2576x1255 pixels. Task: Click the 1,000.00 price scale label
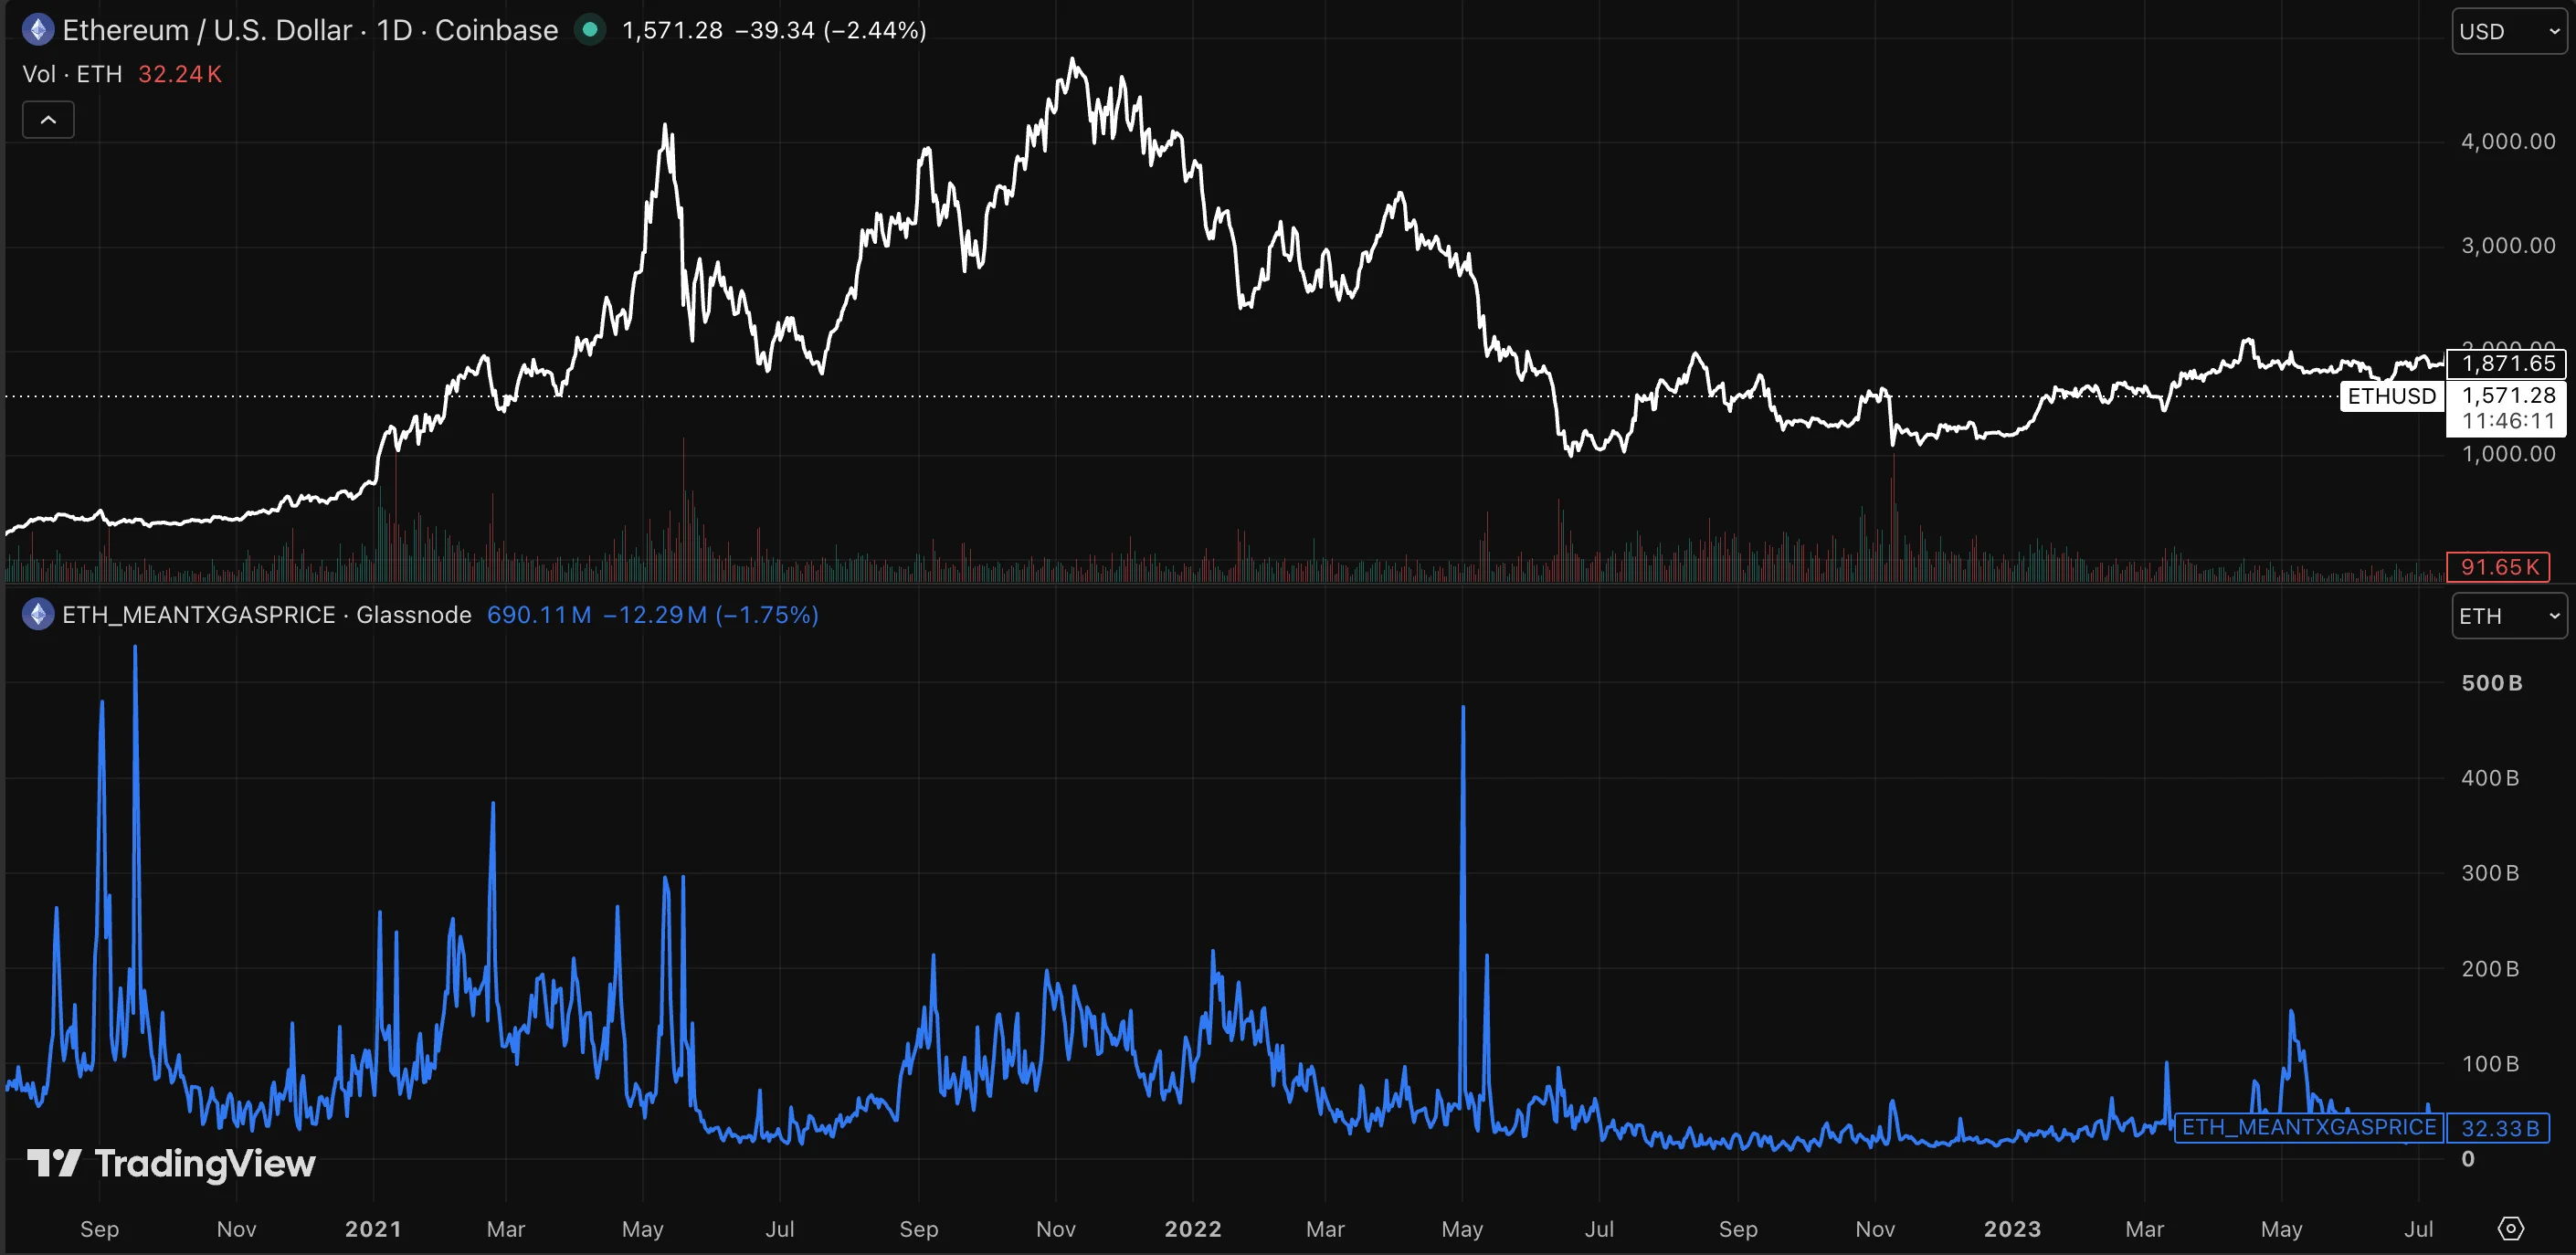point(2508,453)
